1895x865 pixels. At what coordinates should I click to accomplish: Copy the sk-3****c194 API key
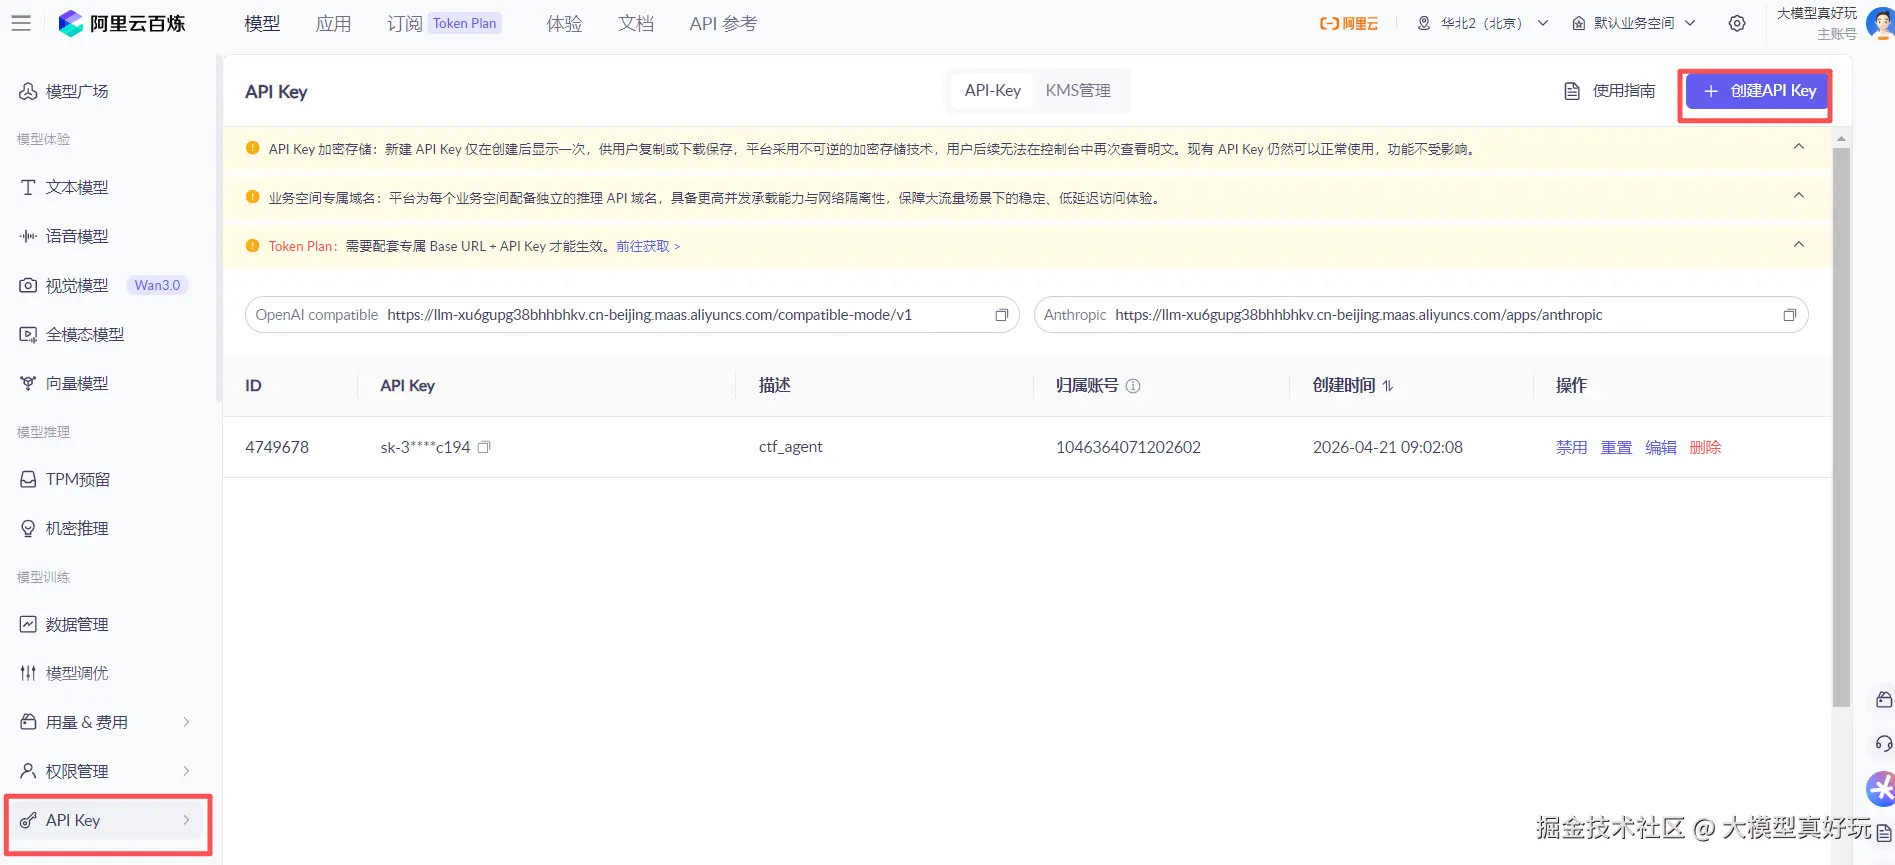(484, 447)
